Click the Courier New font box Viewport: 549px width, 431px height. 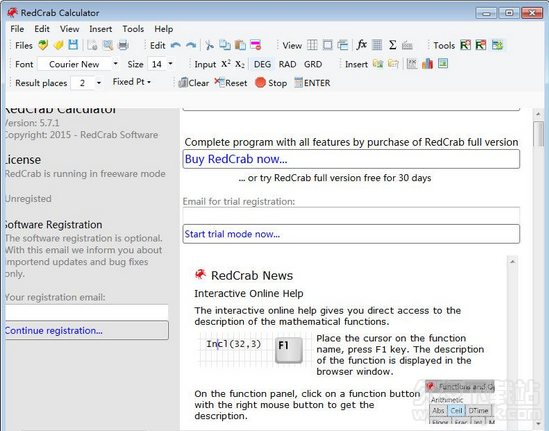pyautogui.click(x=75, y=64)
